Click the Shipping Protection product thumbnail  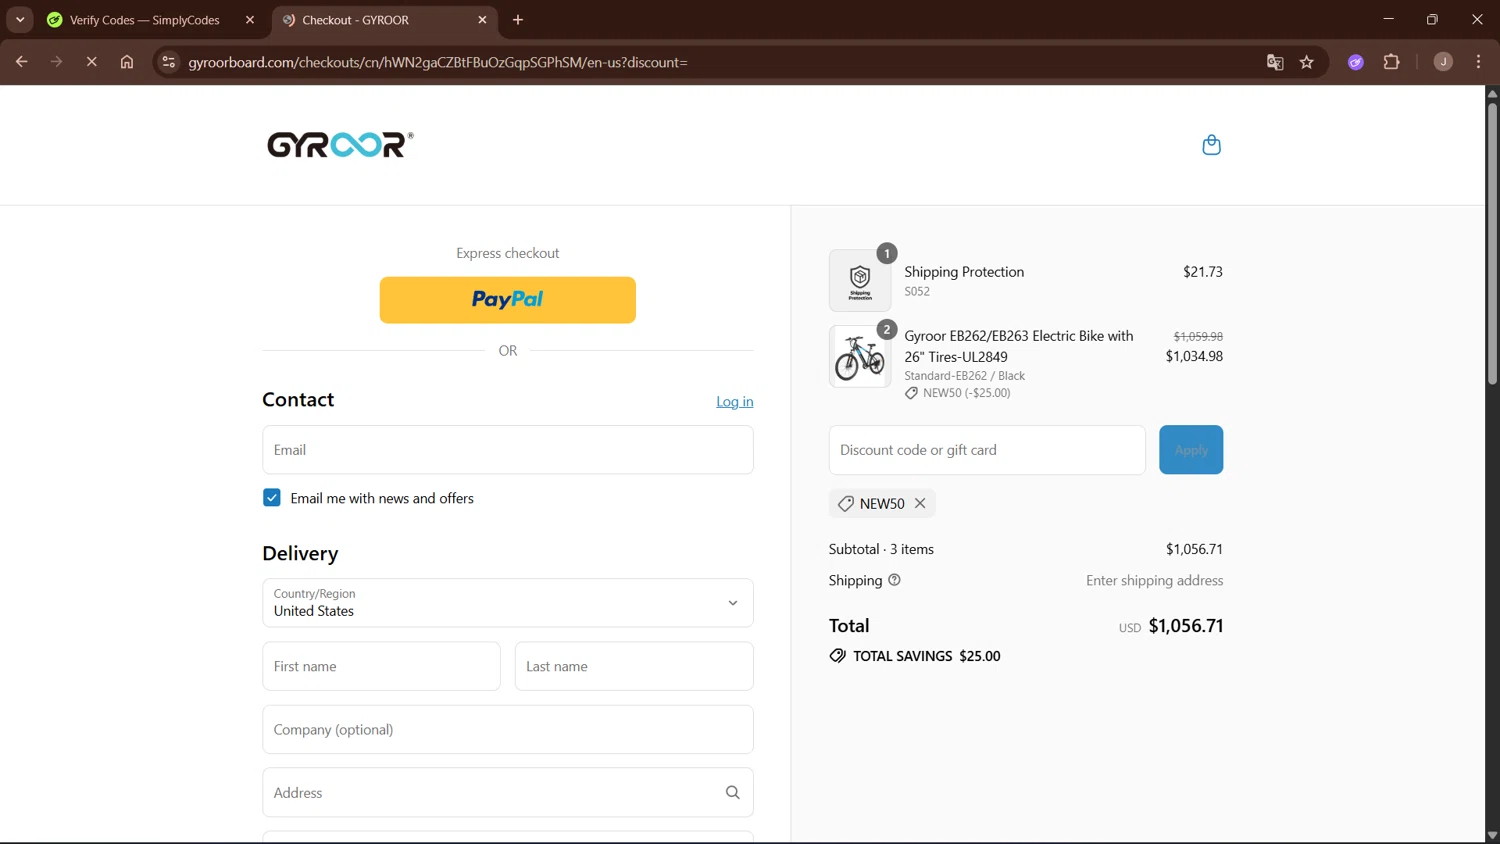point(860,281)
